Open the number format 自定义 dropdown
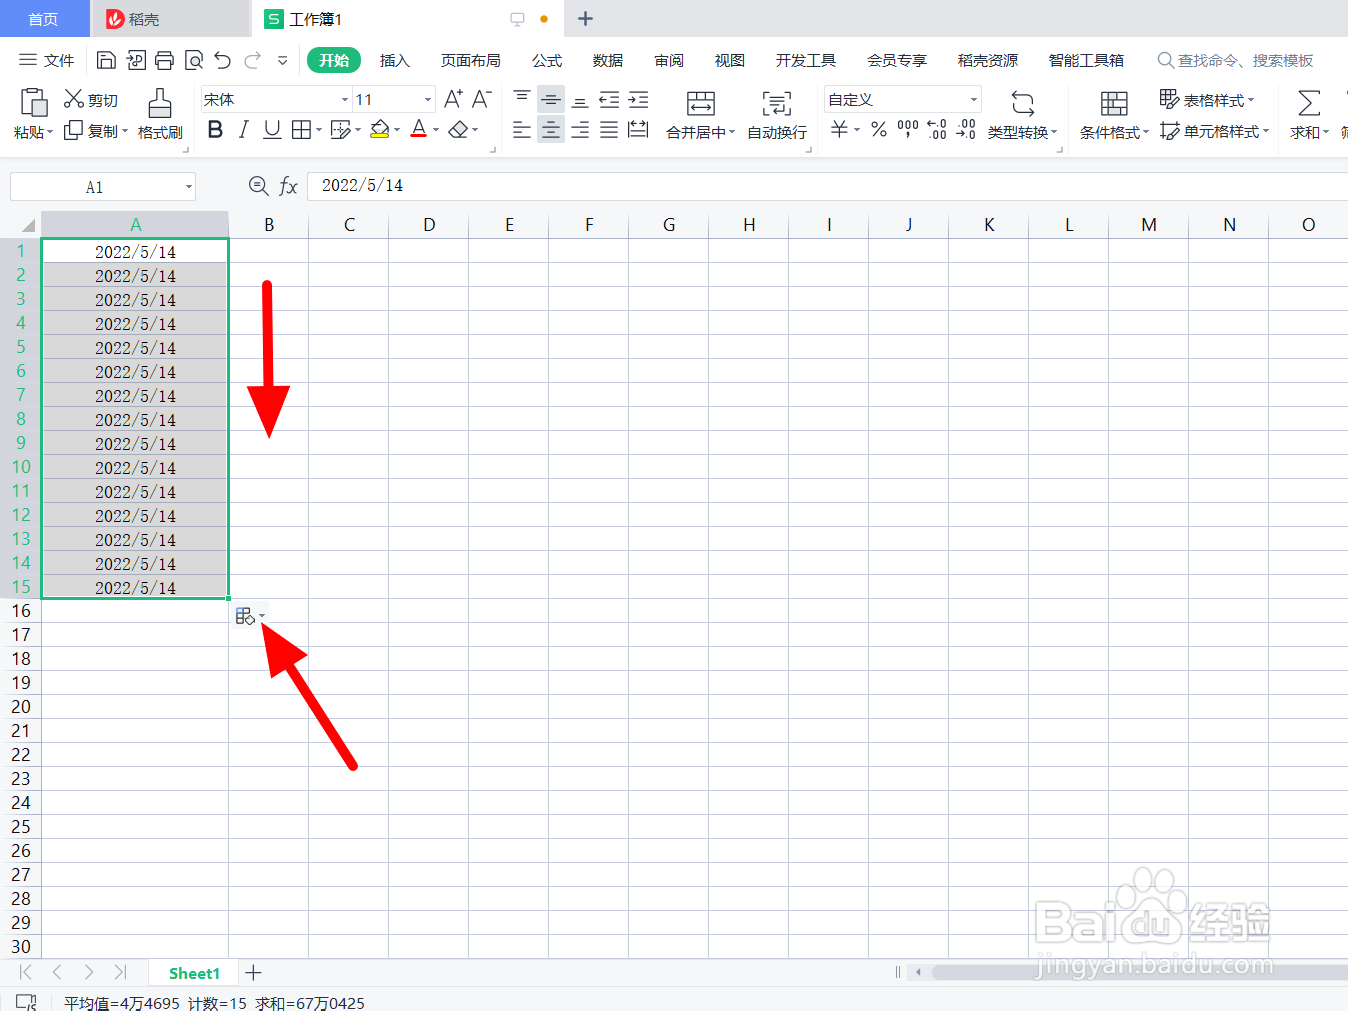1348x1011 pixels. (974, 99)
